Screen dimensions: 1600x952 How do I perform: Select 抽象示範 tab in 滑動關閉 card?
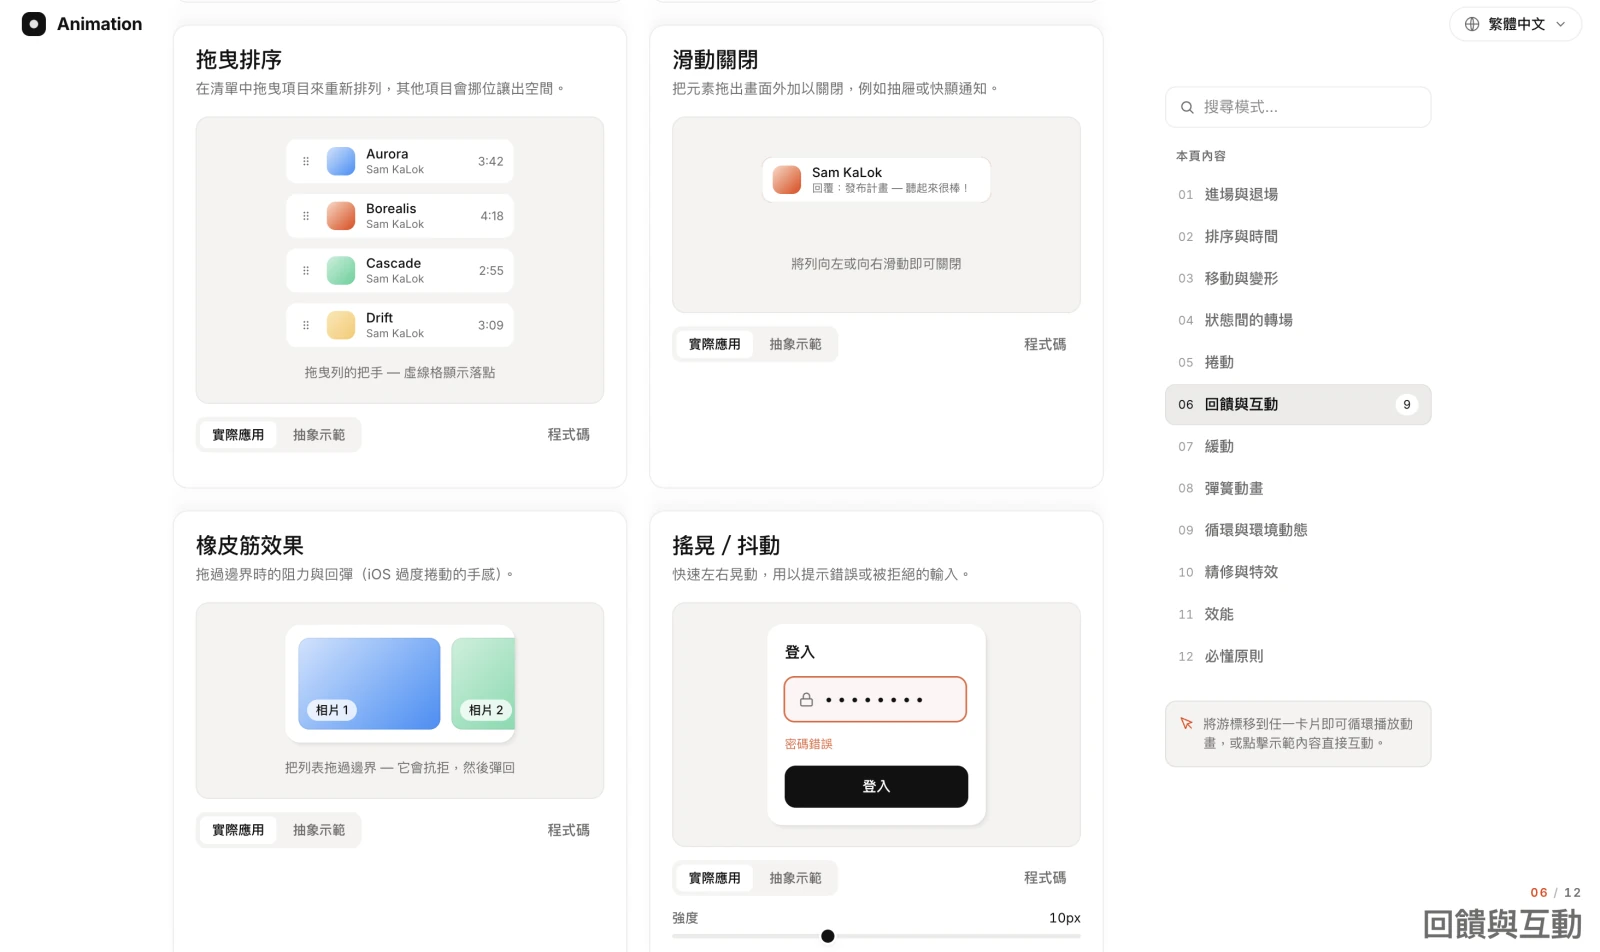coord(795,344)
